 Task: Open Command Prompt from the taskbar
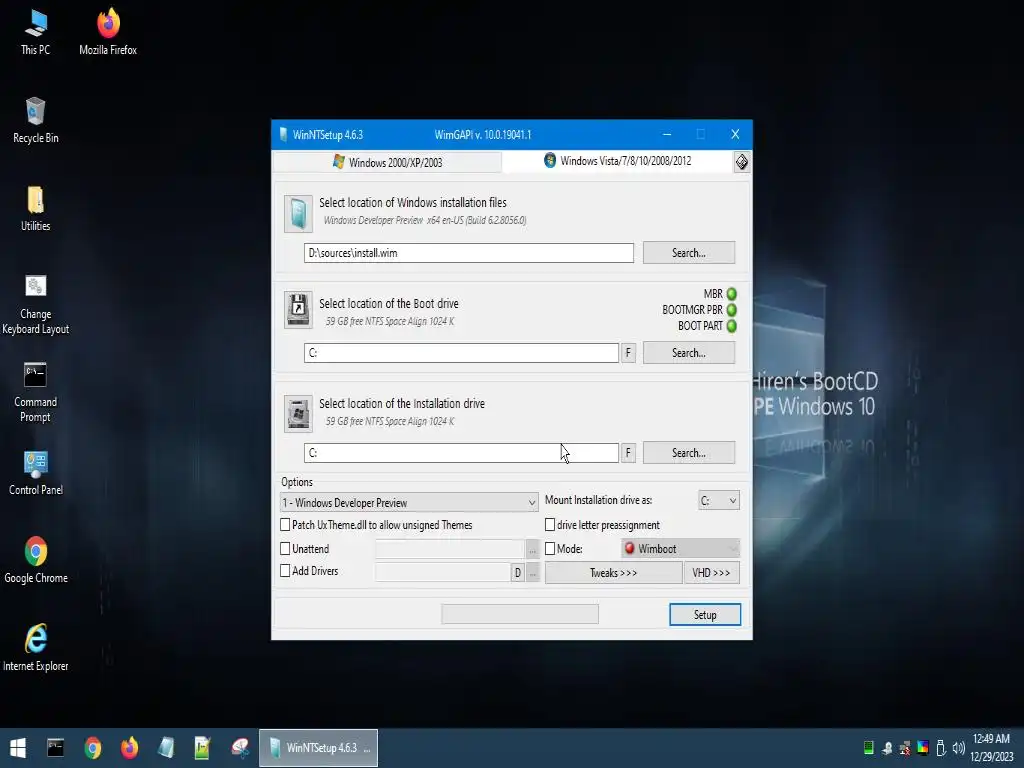click(x=56, y=748)
